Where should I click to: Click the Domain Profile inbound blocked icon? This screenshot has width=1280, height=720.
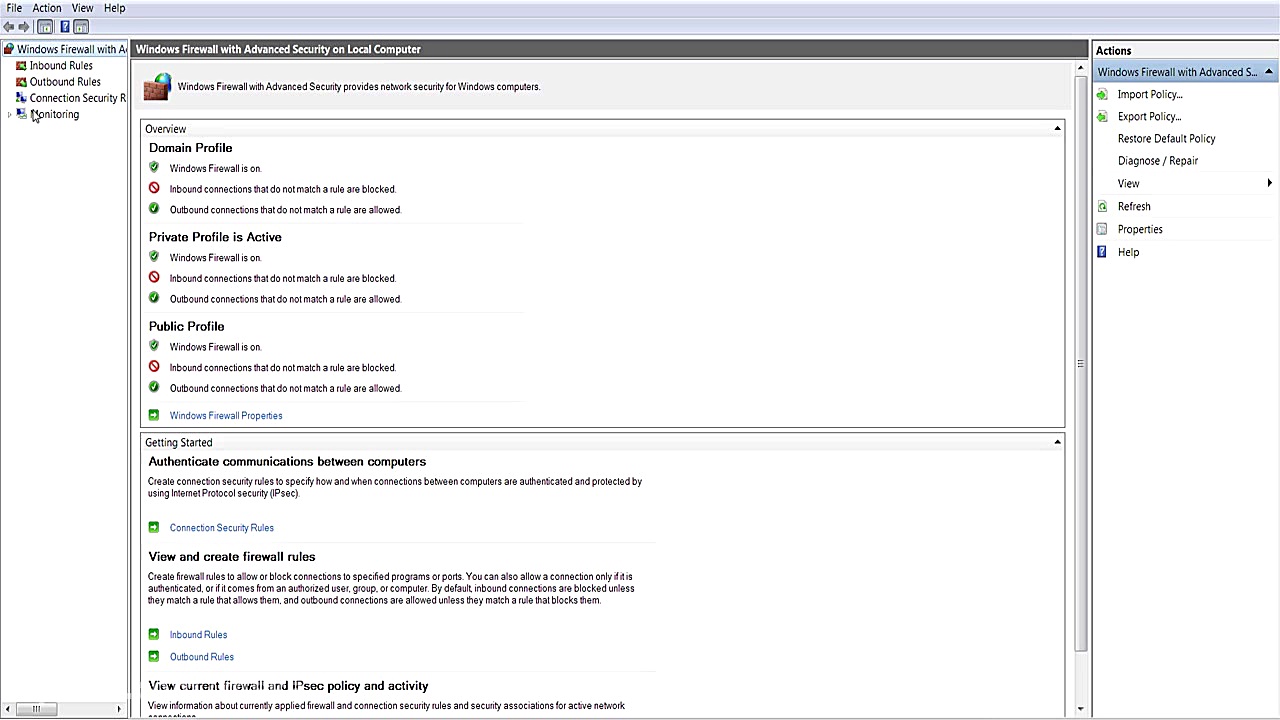154,188
